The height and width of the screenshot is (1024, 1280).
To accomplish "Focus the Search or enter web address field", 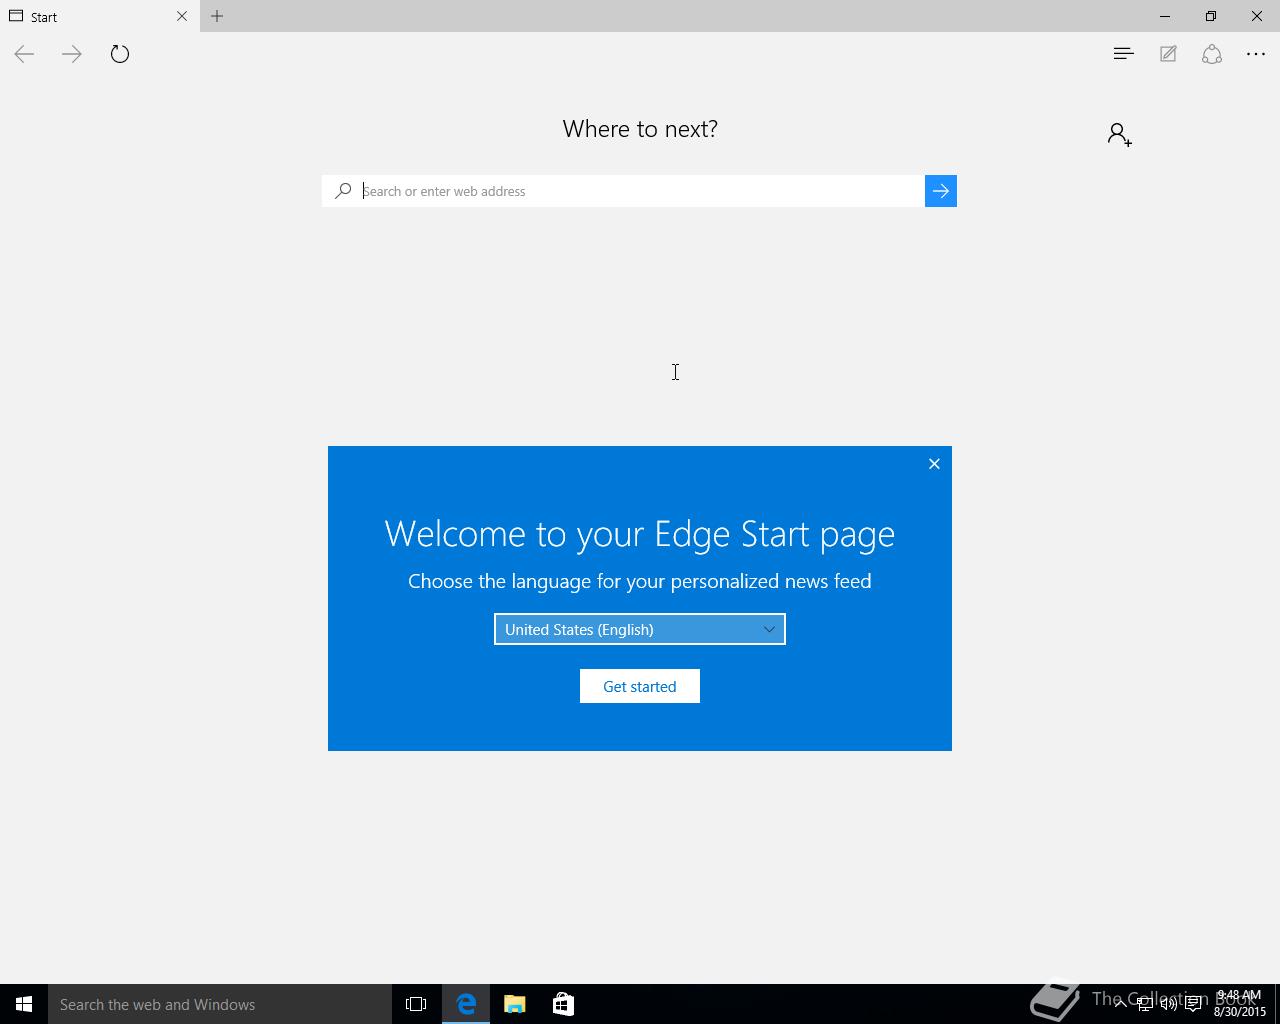I will [640, 191].
